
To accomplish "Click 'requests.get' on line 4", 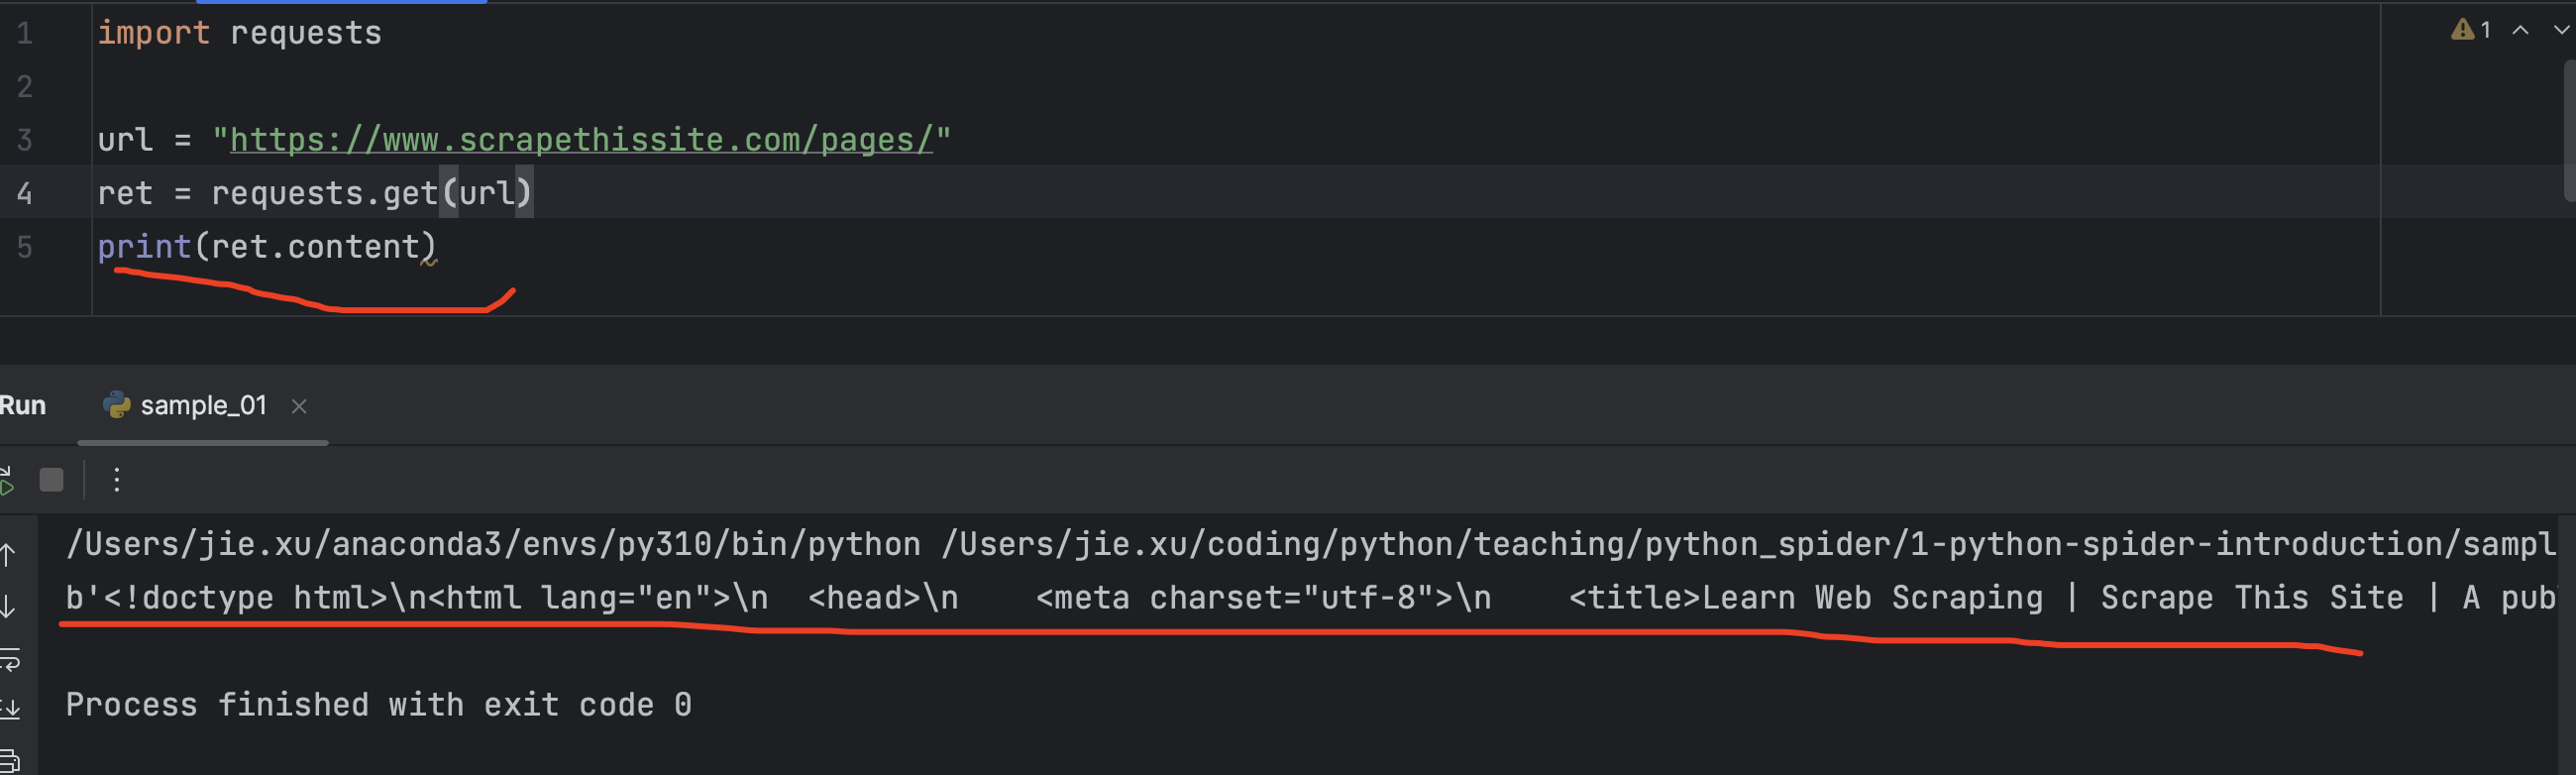I will tap(325, 192).
